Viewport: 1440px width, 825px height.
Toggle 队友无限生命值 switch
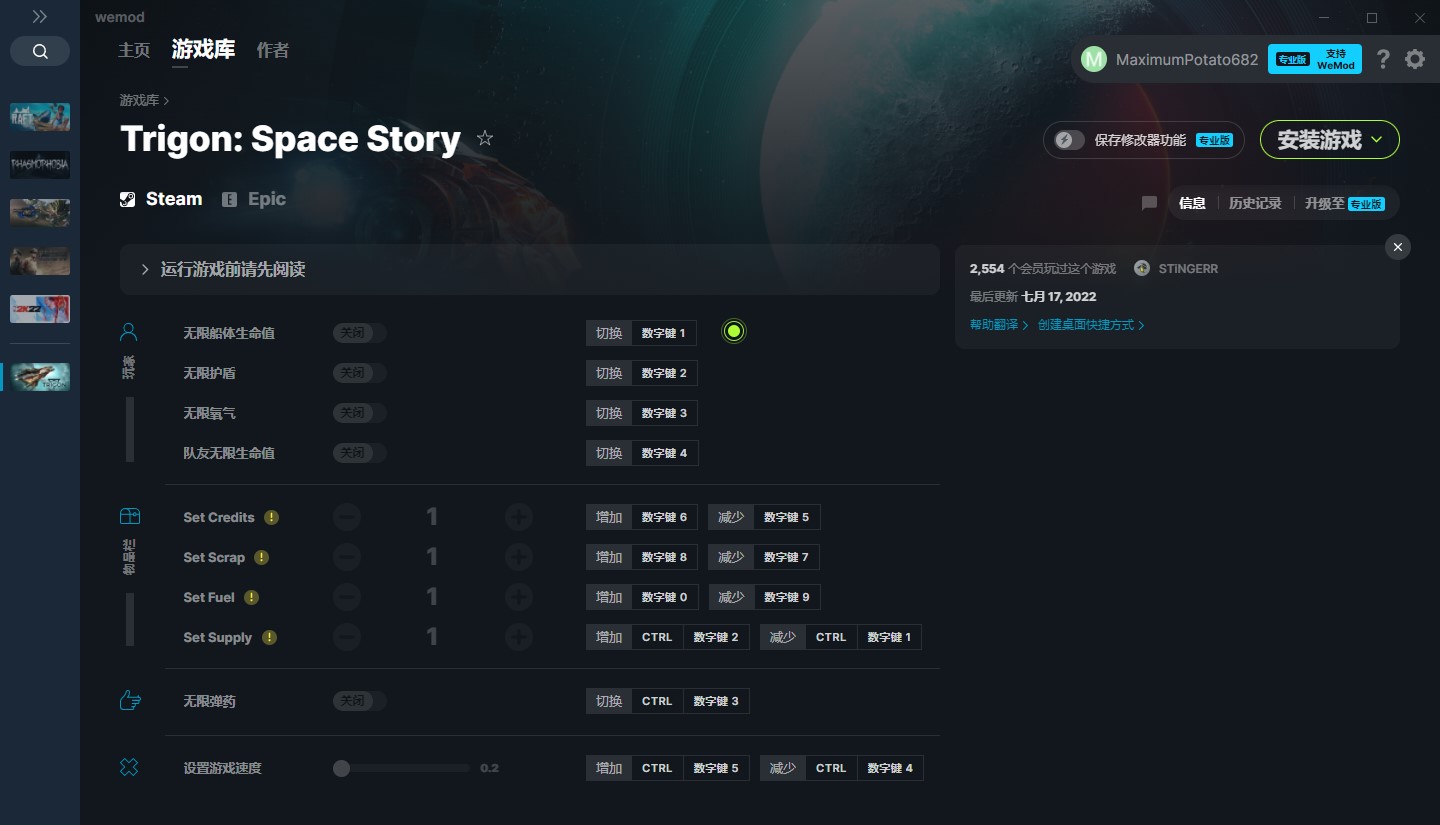coord(360,453)
